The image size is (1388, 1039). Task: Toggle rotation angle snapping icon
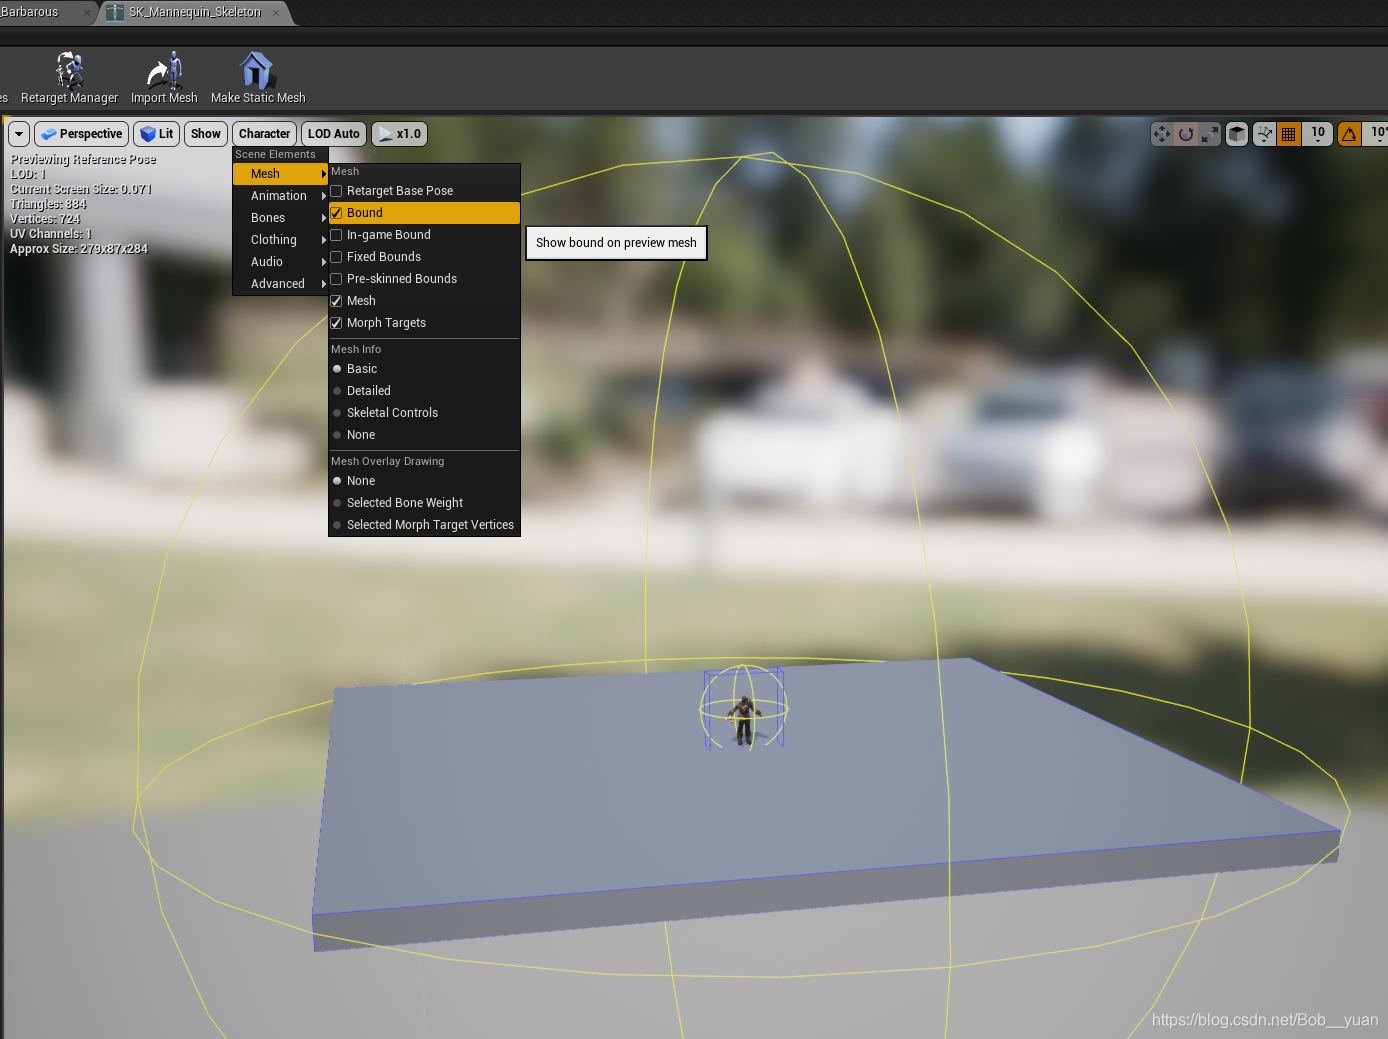coord(1350,134)
